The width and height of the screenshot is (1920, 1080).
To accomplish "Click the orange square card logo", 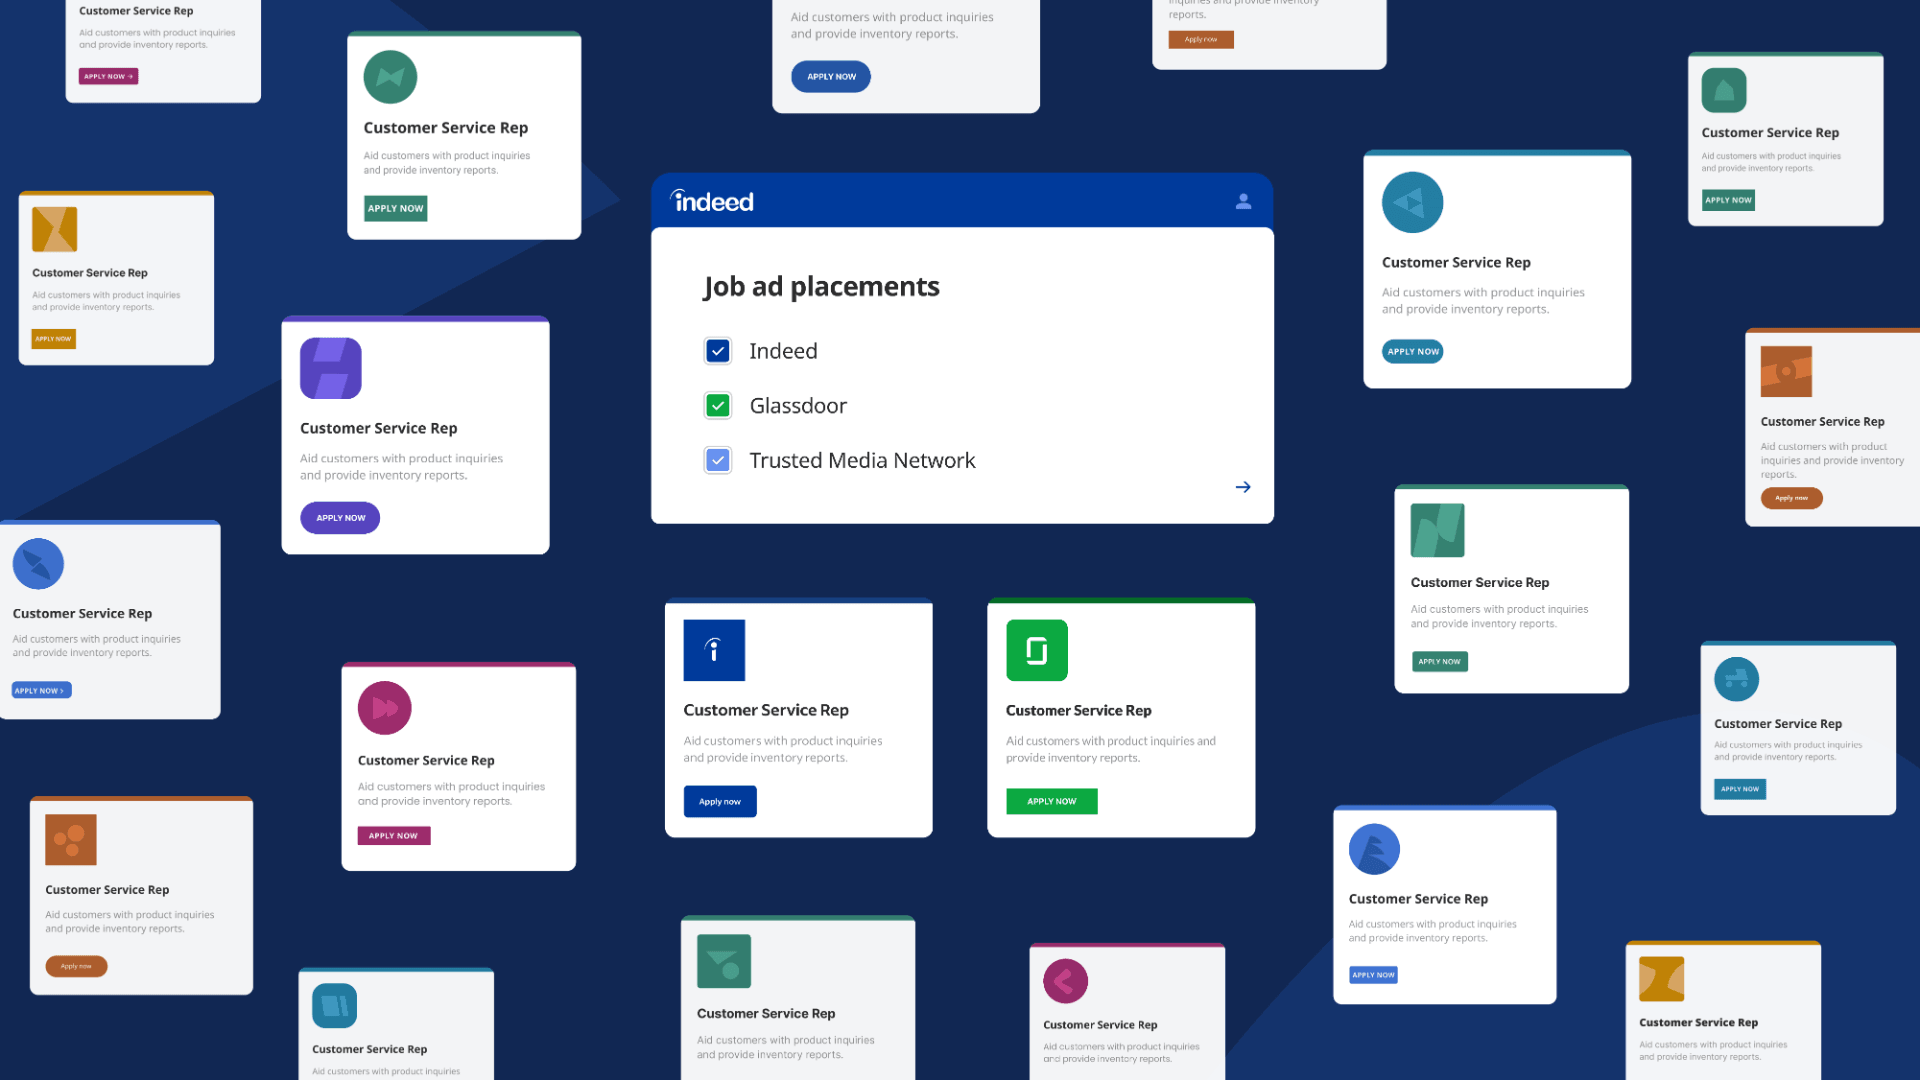I will point(1786,372).
